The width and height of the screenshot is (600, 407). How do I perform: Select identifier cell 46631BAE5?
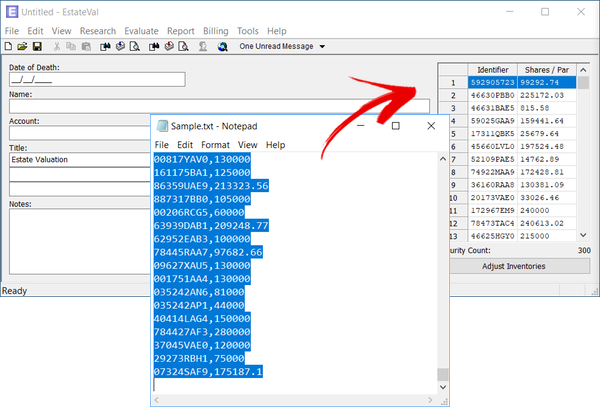492,108
